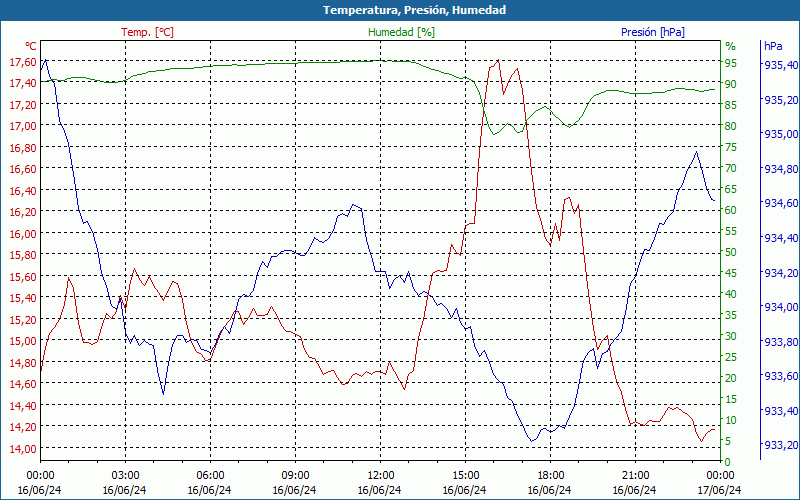Click the 03:00 time axis label
The width and height of the screenshot is (800, 500).
point(125,474)
